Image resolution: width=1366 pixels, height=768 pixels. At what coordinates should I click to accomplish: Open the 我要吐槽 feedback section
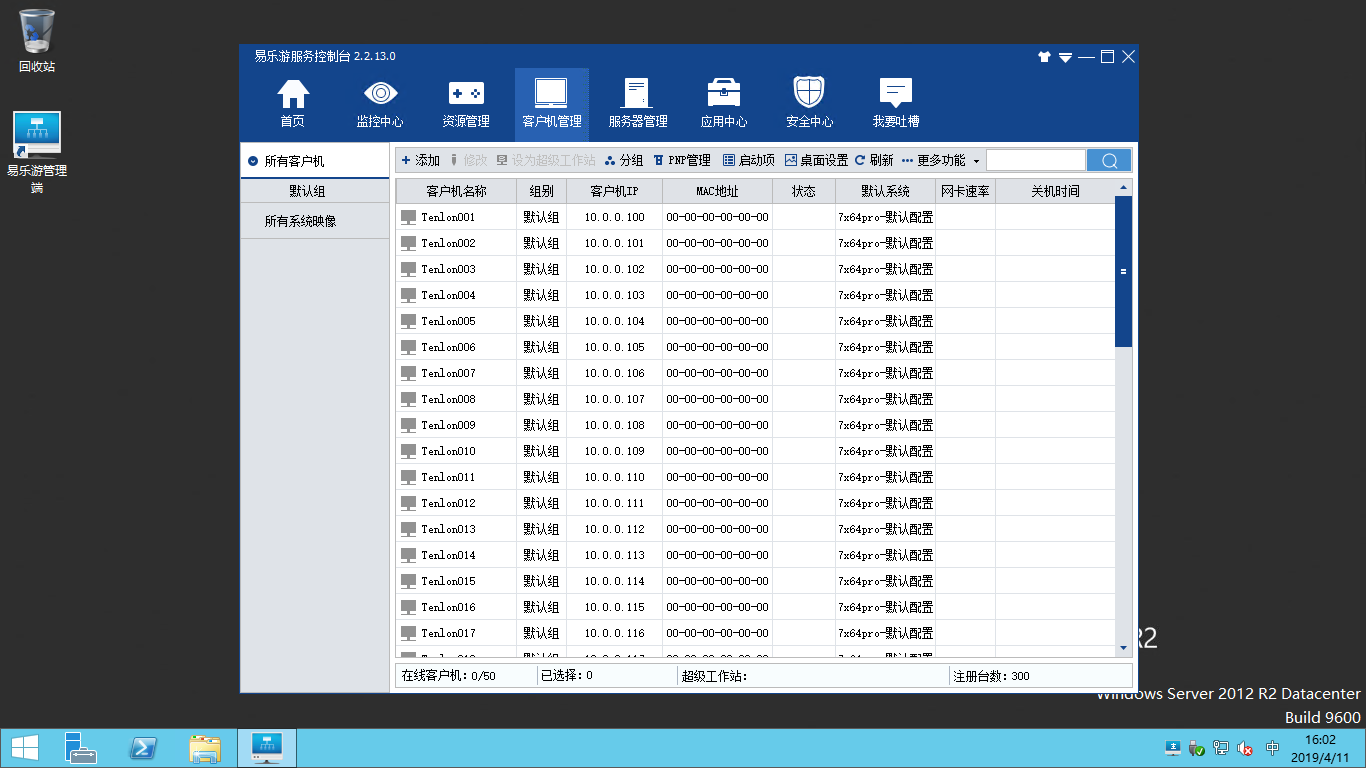click(x=896, y=103)
